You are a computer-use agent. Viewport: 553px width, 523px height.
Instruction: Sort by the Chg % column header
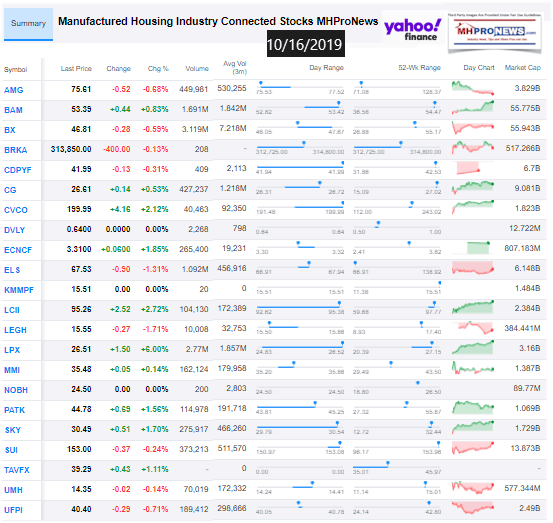point(158,68)
